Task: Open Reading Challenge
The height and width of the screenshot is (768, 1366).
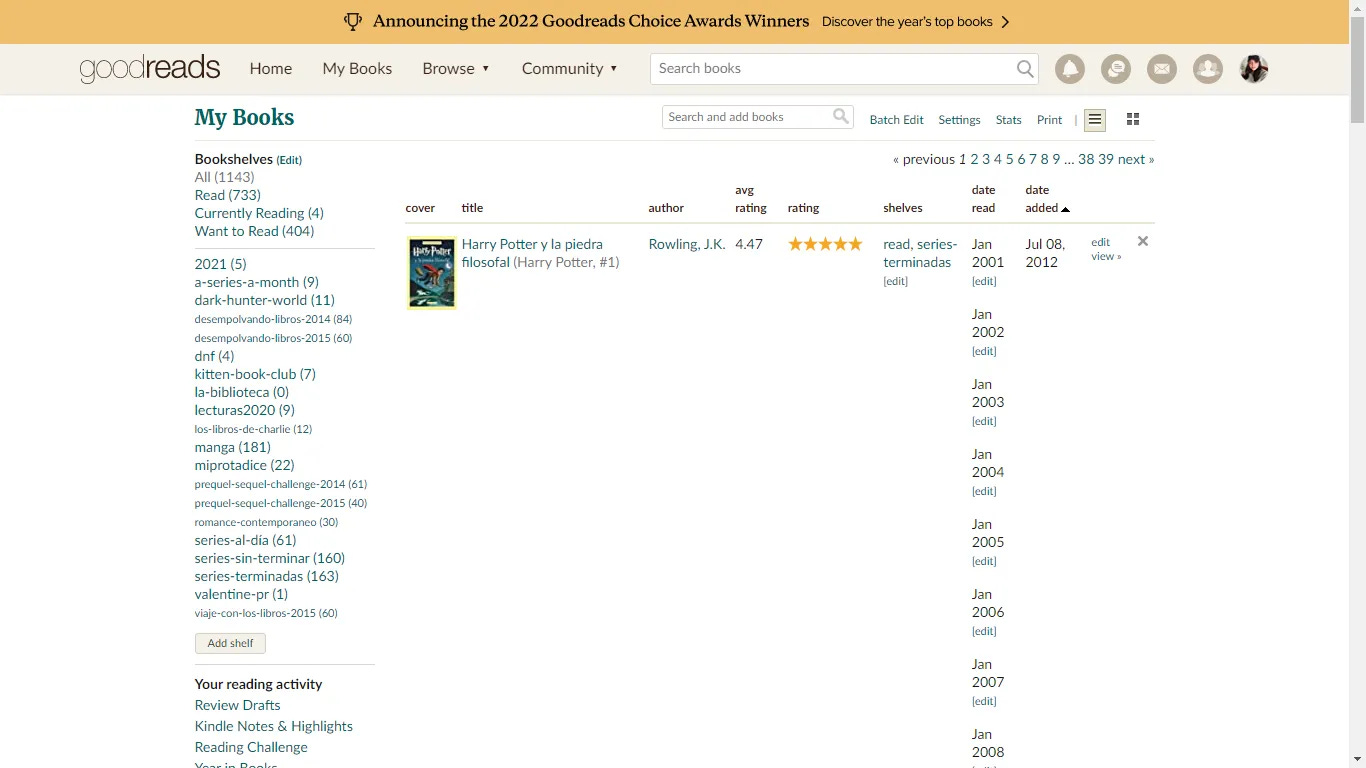Action: coord(251,747)
